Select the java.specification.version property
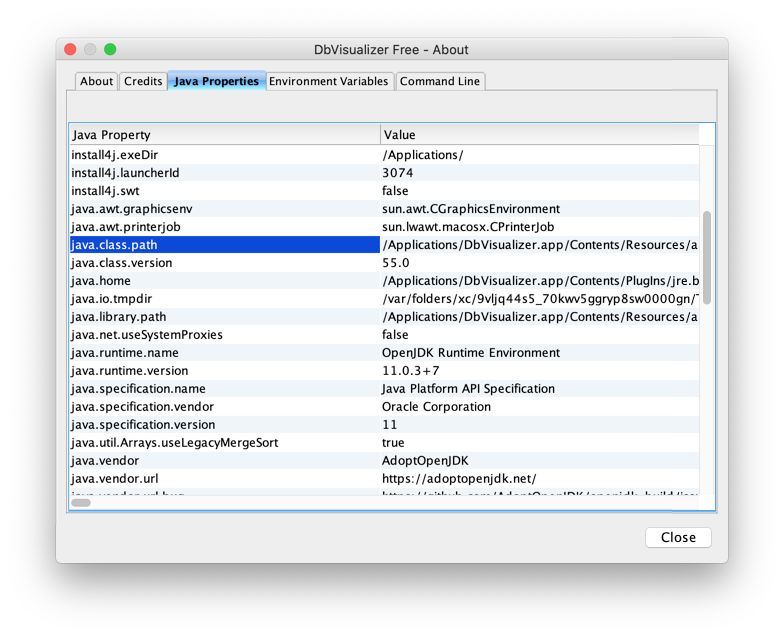 [224, 425]
